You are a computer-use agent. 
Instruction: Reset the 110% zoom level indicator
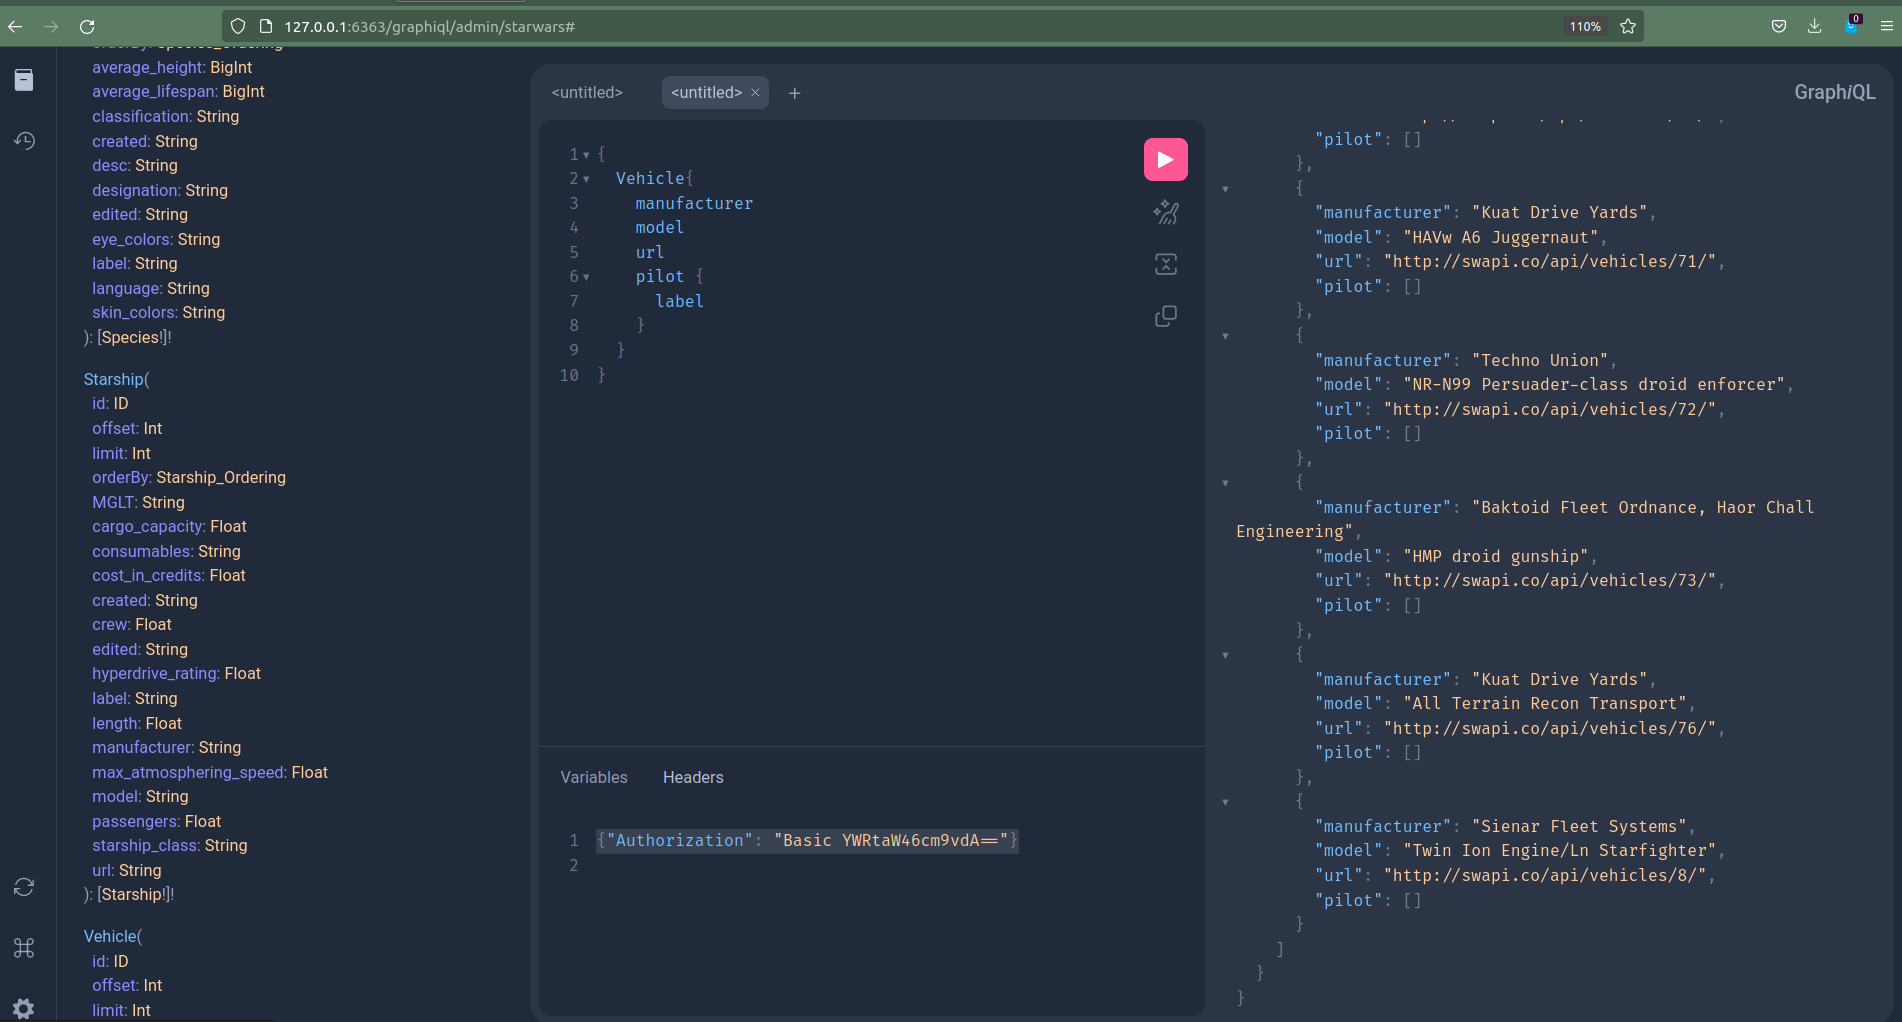[1585, 27]
